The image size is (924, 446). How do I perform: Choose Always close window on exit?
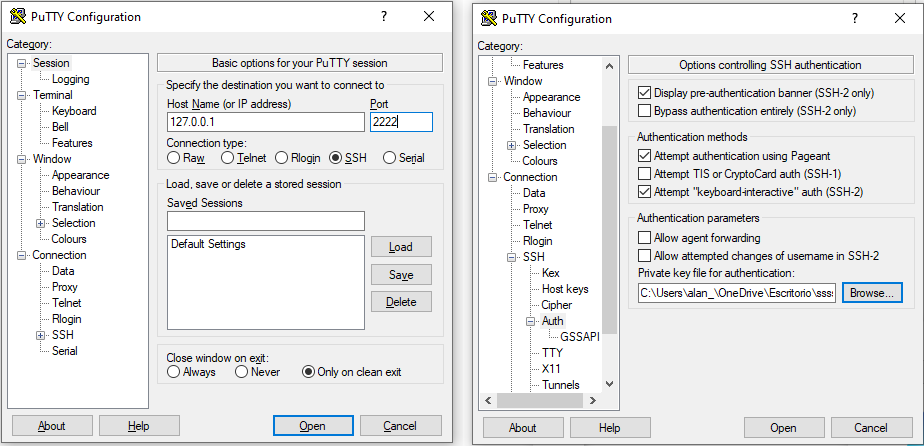173,372
